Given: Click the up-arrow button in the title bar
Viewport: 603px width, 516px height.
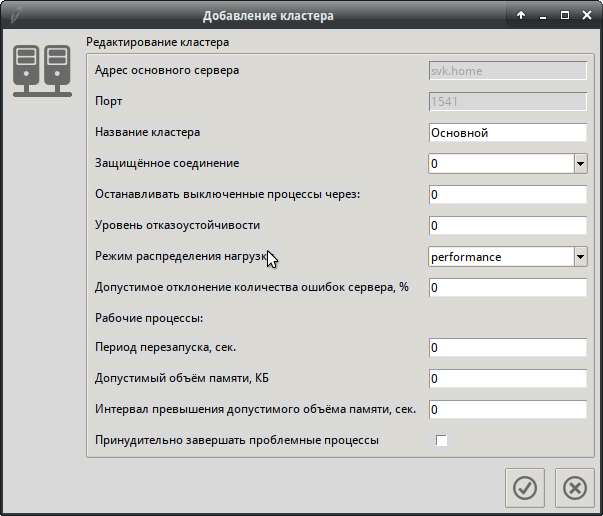Looking at the screenshot, I should coord(521,15).
